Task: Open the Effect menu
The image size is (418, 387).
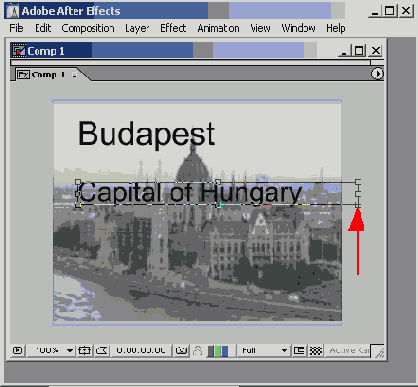Action: pyautogui.click(x=173, y=28)
